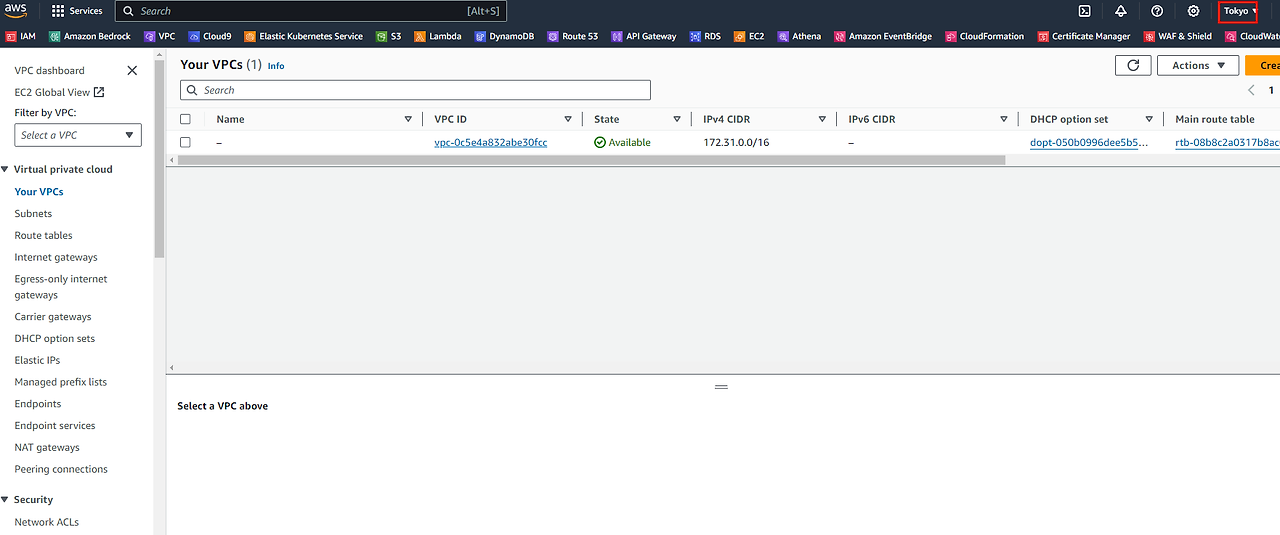The width and height of the screenshot is (1280, 535).
Task: Open Cloud9 shortcut
Action: (x=210, y=36)
